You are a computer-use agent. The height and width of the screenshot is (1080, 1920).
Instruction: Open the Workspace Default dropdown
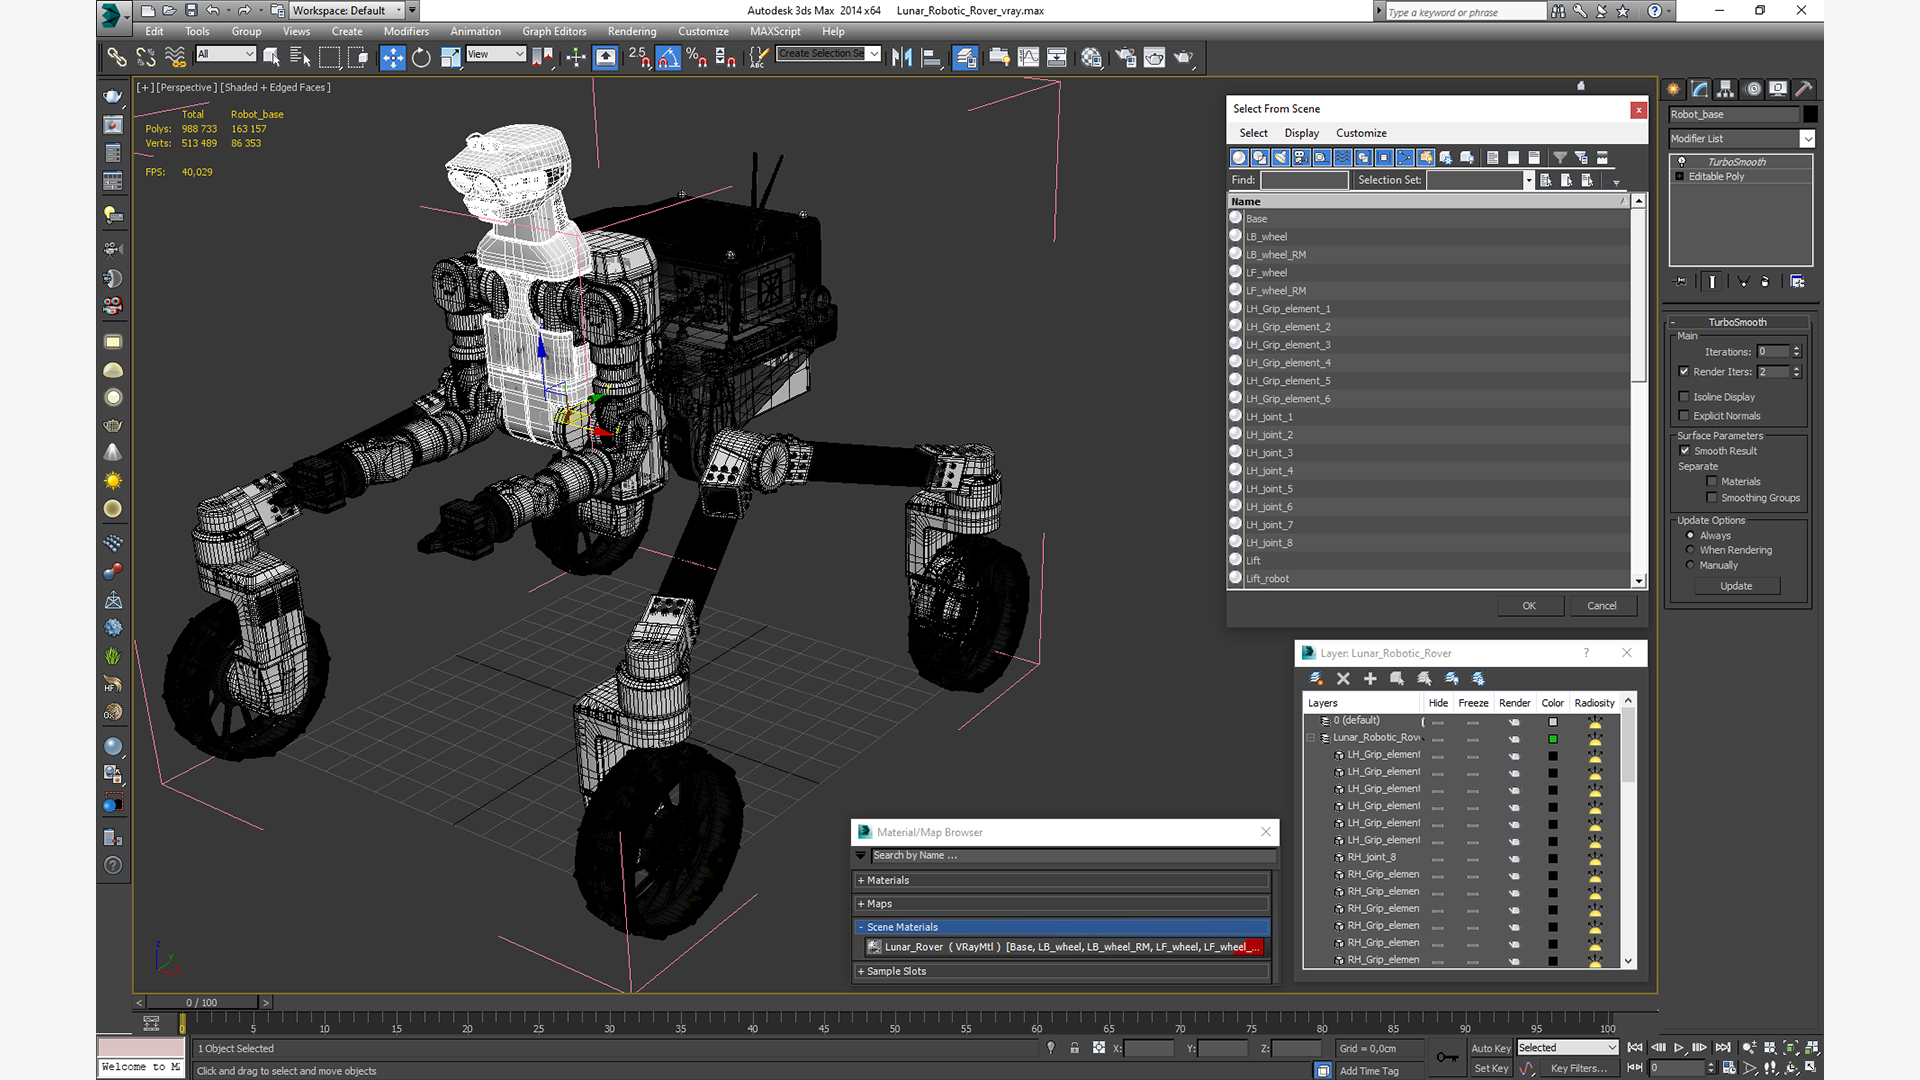click(x=399, y=11)
